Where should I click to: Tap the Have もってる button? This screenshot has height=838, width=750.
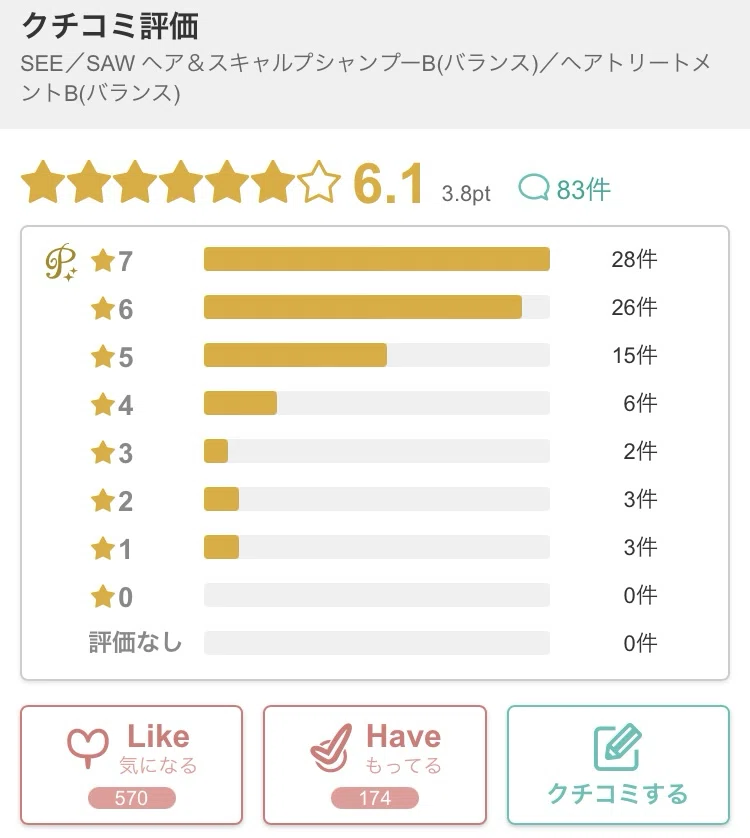375,765
